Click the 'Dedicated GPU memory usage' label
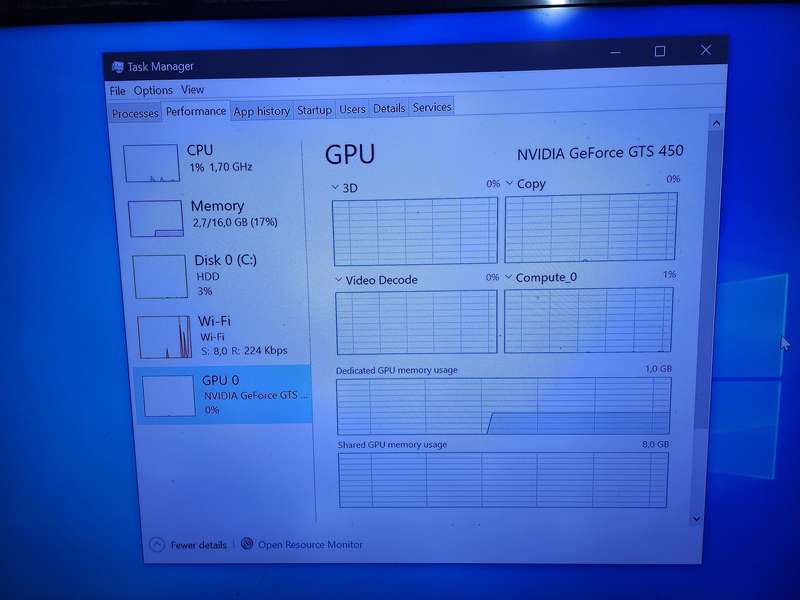Image resolution: width=800 pixels, height=600 pixels. click(396, 370)
